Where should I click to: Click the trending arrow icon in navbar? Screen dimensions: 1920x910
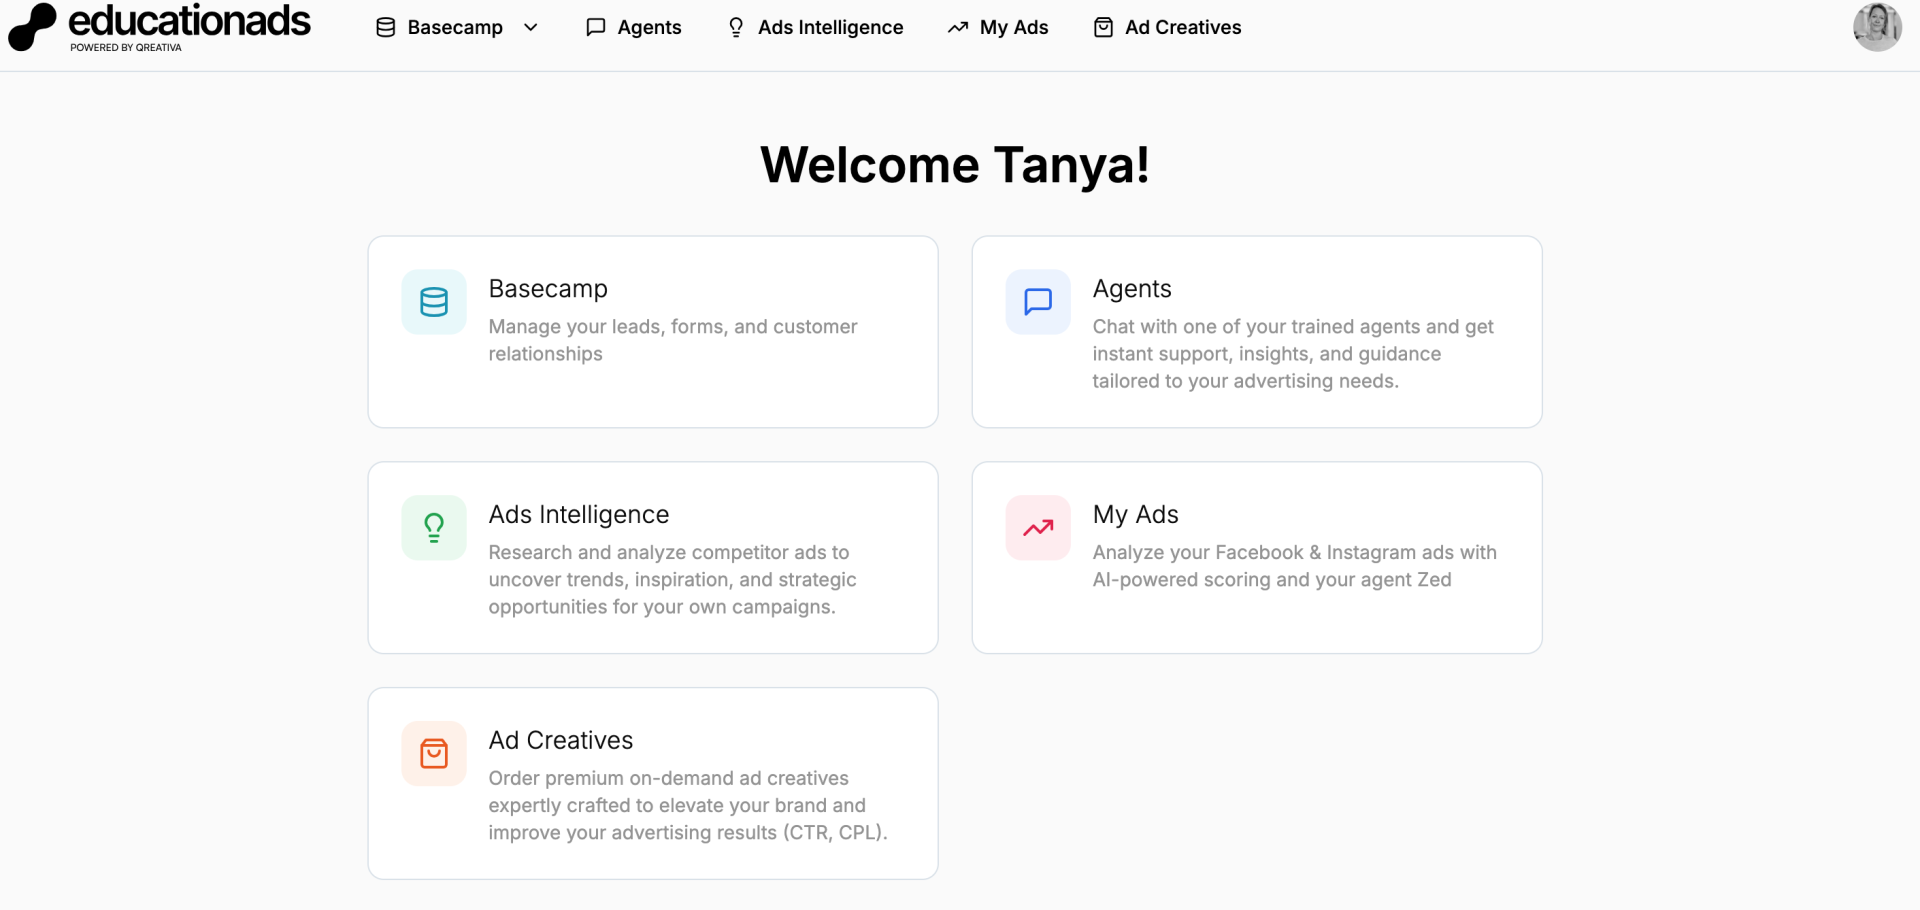click(x=958, y=28)
